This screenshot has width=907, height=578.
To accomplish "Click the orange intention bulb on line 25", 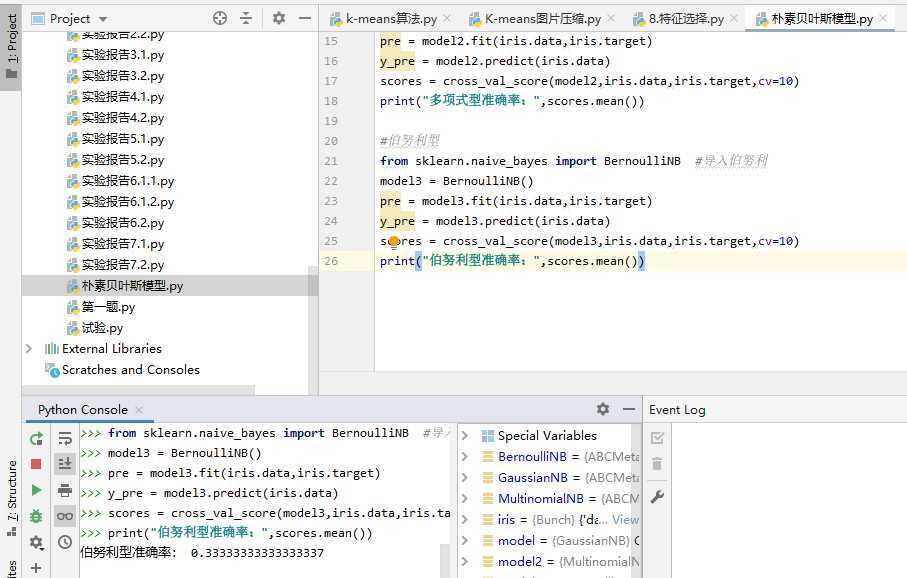I will (x=393, y=241).
